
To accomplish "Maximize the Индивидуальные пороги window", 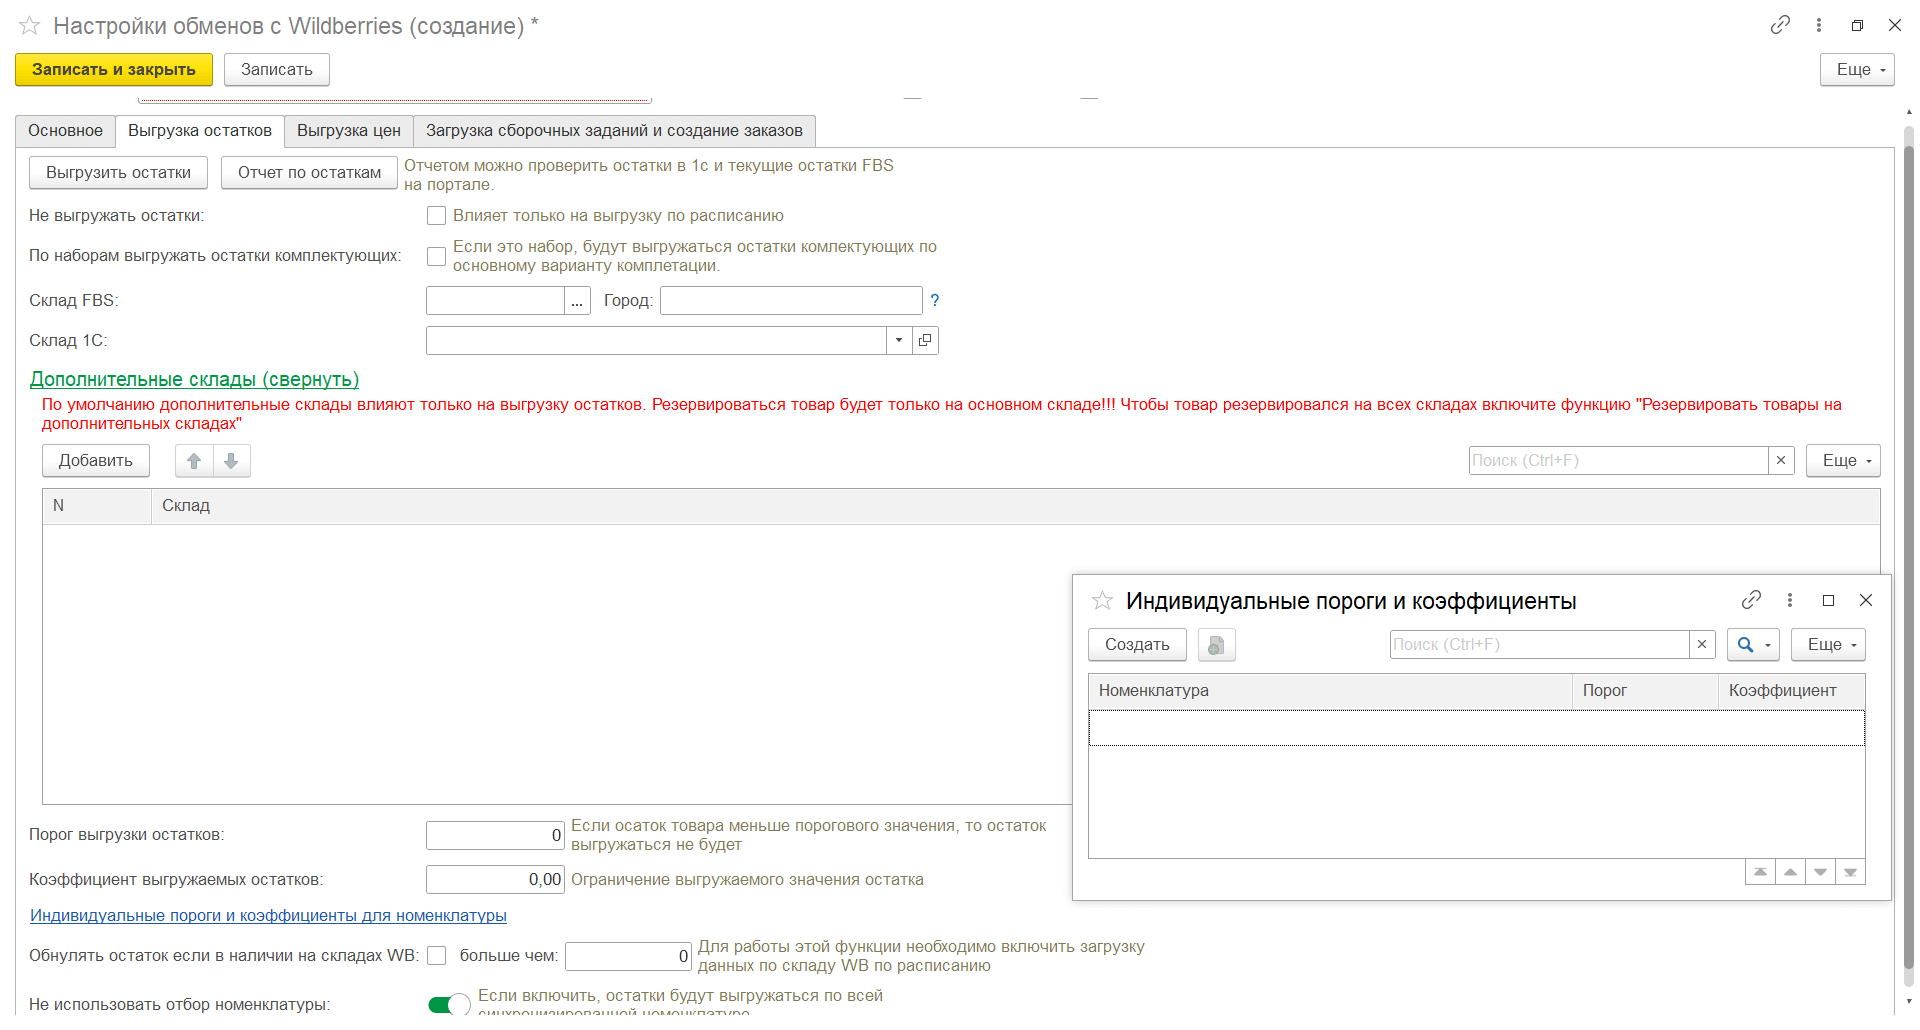I will click(x=1828, y=600).
